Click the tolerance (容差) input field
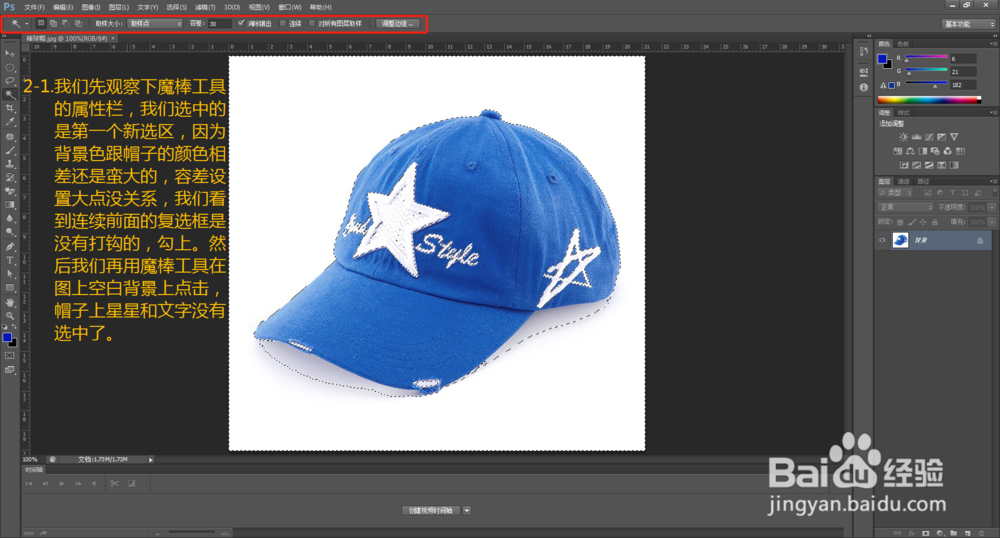The width and height of the screenshot is (1000, 538). click(219, 24)
